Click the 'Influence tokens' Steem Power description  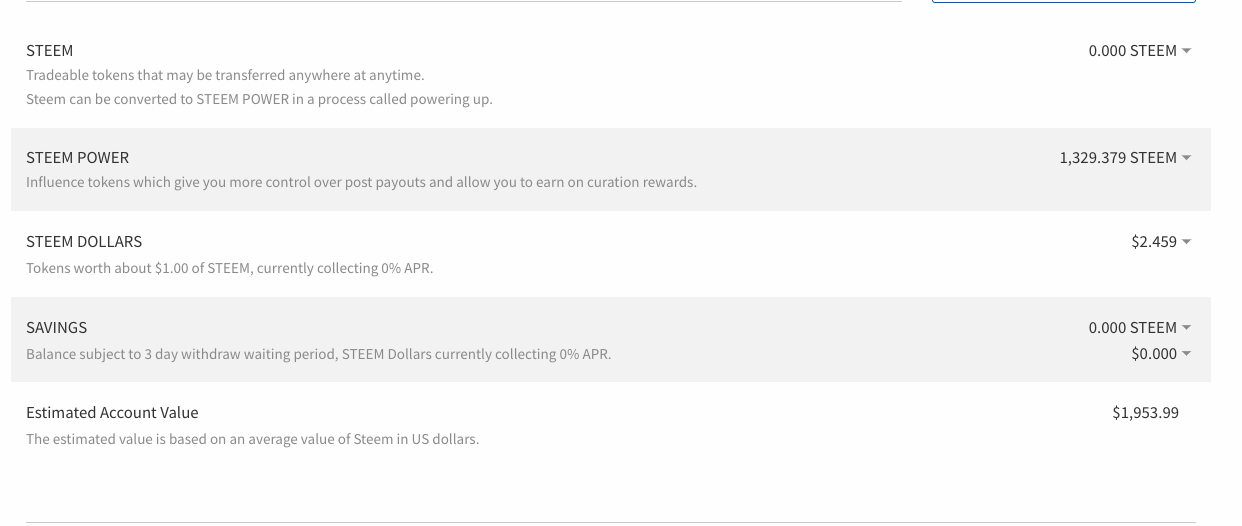tap(361, 183)
